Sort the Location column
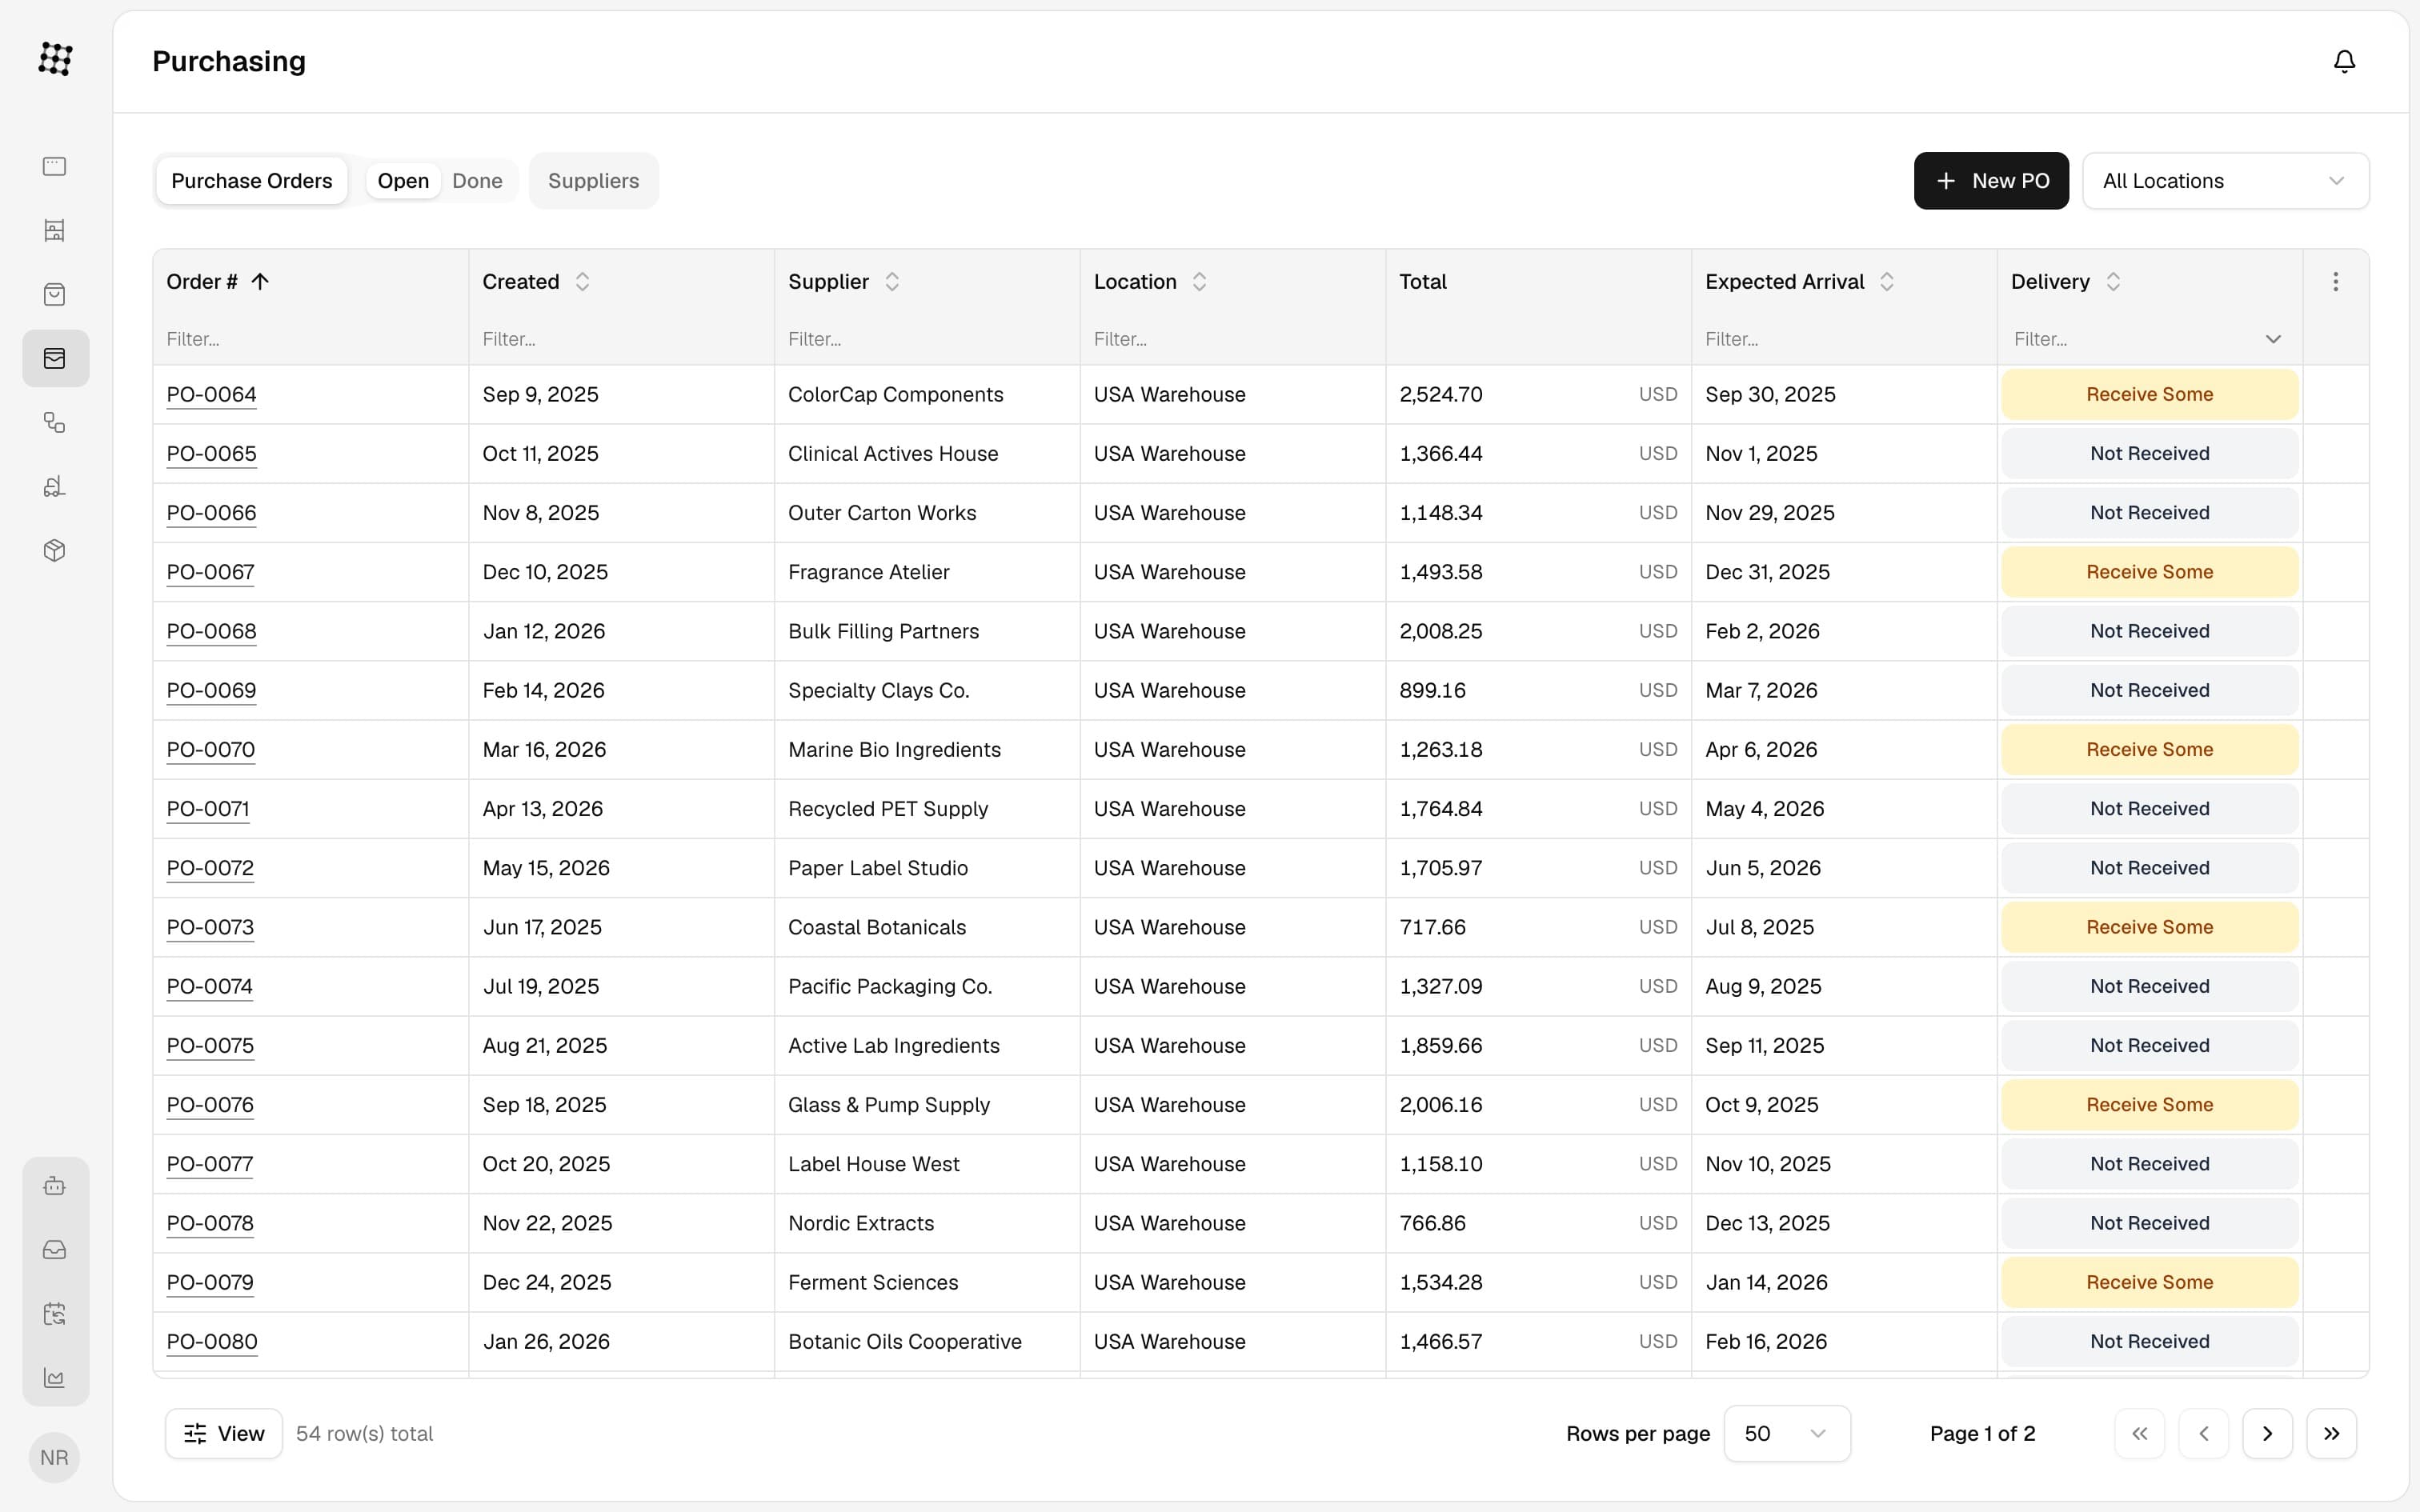 coord(1199,282)
